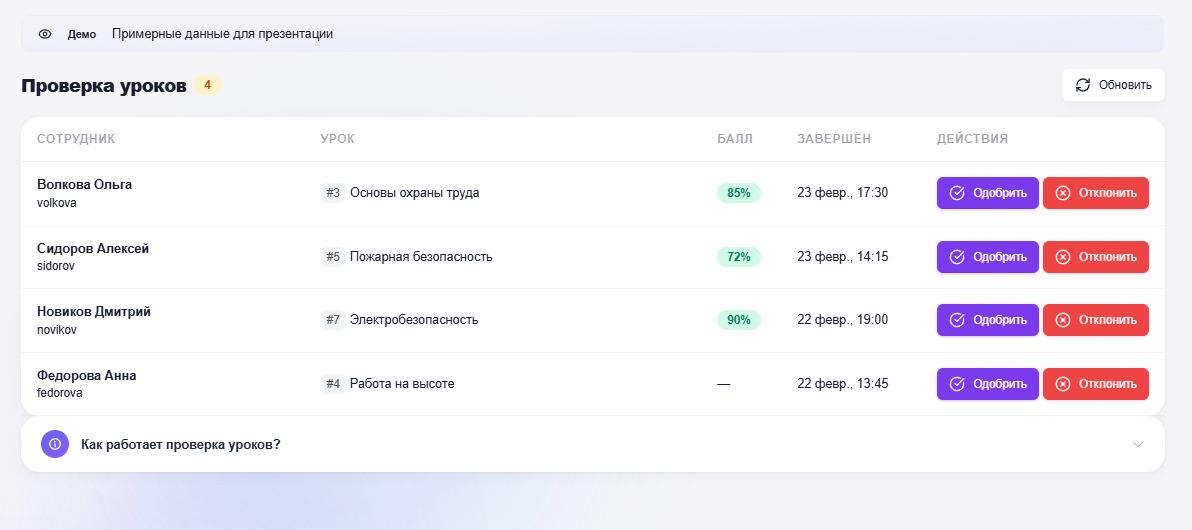
Task: Click the Сотрудник column header
Action: [x=76, y=138]
